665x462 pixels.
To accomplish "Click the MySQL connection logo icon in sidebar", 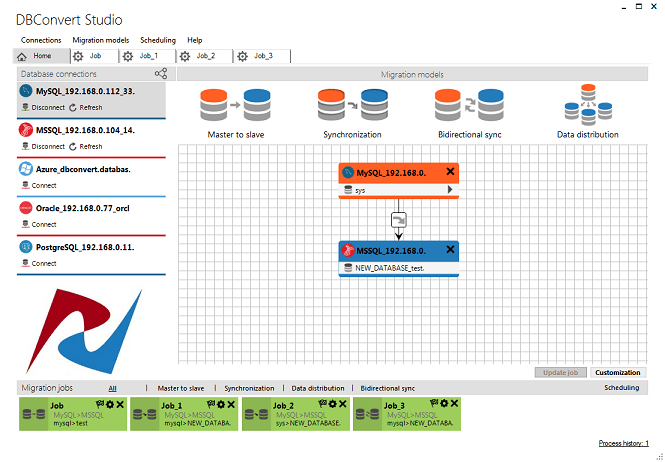I will click(x=26, y=91).
